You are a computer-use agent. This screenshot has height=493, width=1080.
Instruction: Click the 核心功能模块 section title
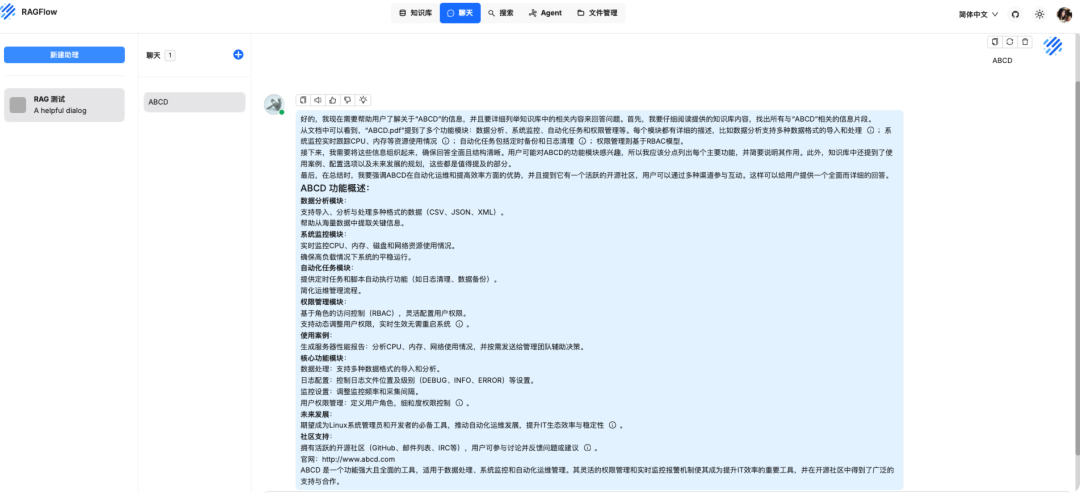324,358
